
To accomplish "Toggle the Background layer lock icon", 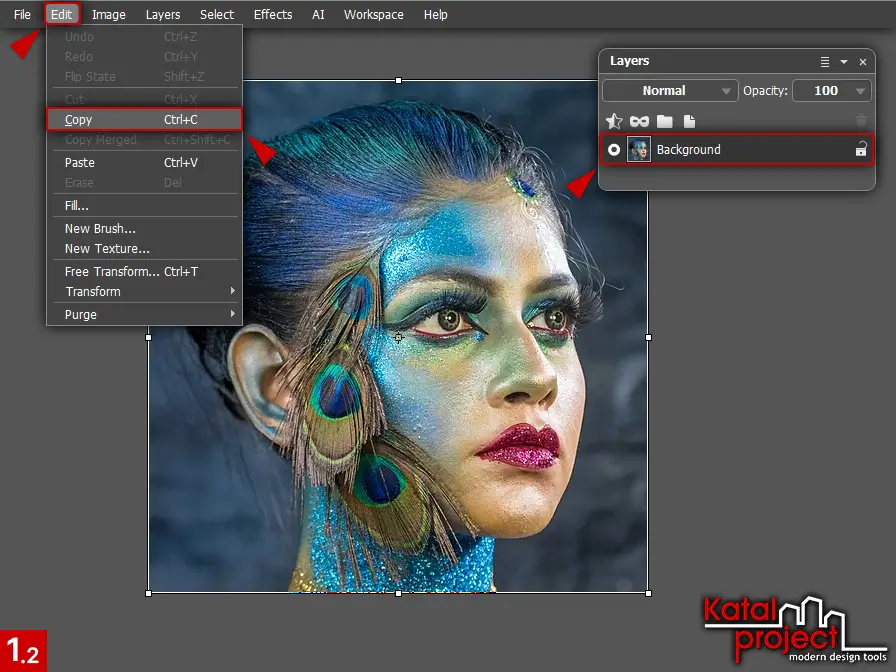I will 860,150.
